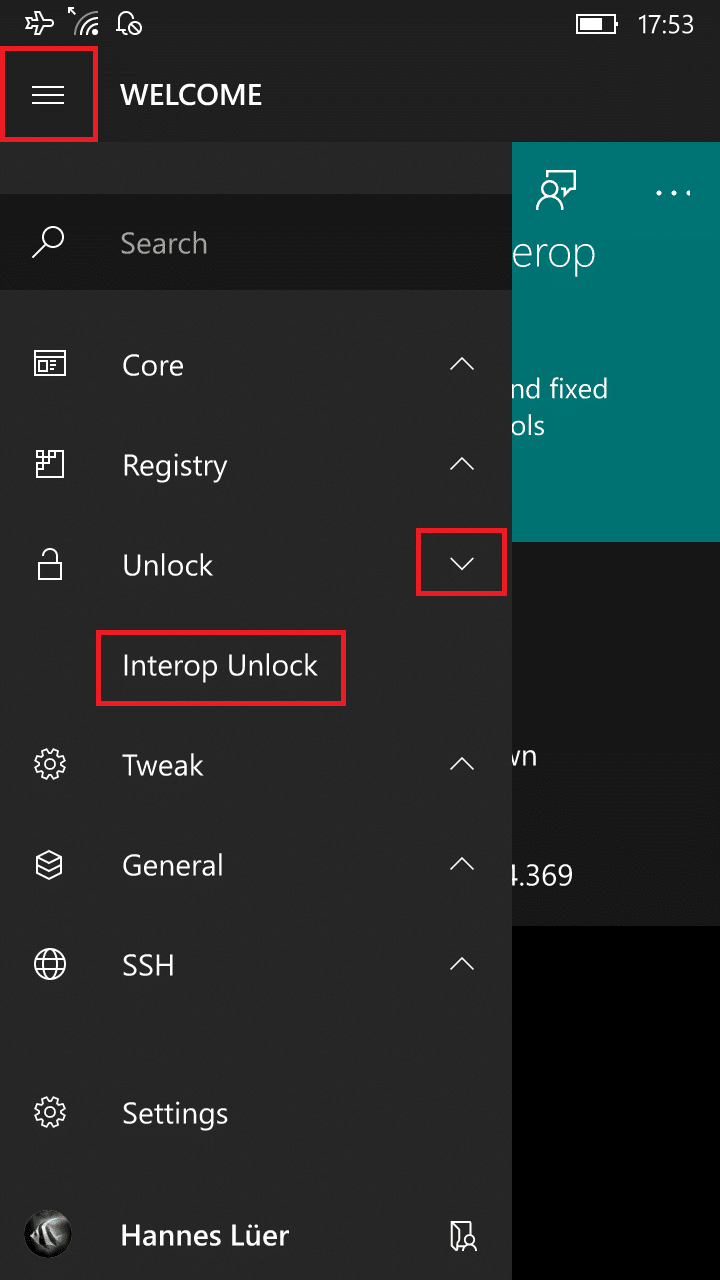Tap the SSH globe icon
Screen dimensions: 720x1280
[x=49, y=965]
